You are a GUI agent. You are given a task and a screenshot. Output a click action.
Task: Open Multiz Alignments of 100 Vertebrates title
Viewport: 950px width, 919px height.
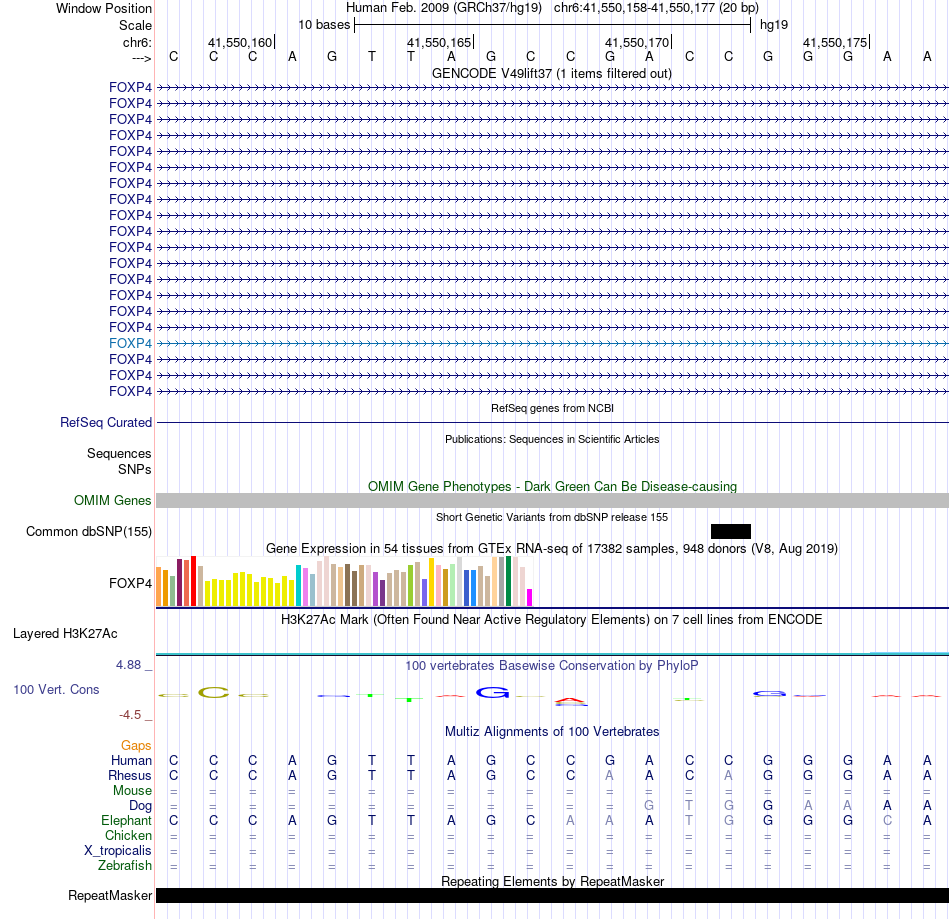coord(552,731)
